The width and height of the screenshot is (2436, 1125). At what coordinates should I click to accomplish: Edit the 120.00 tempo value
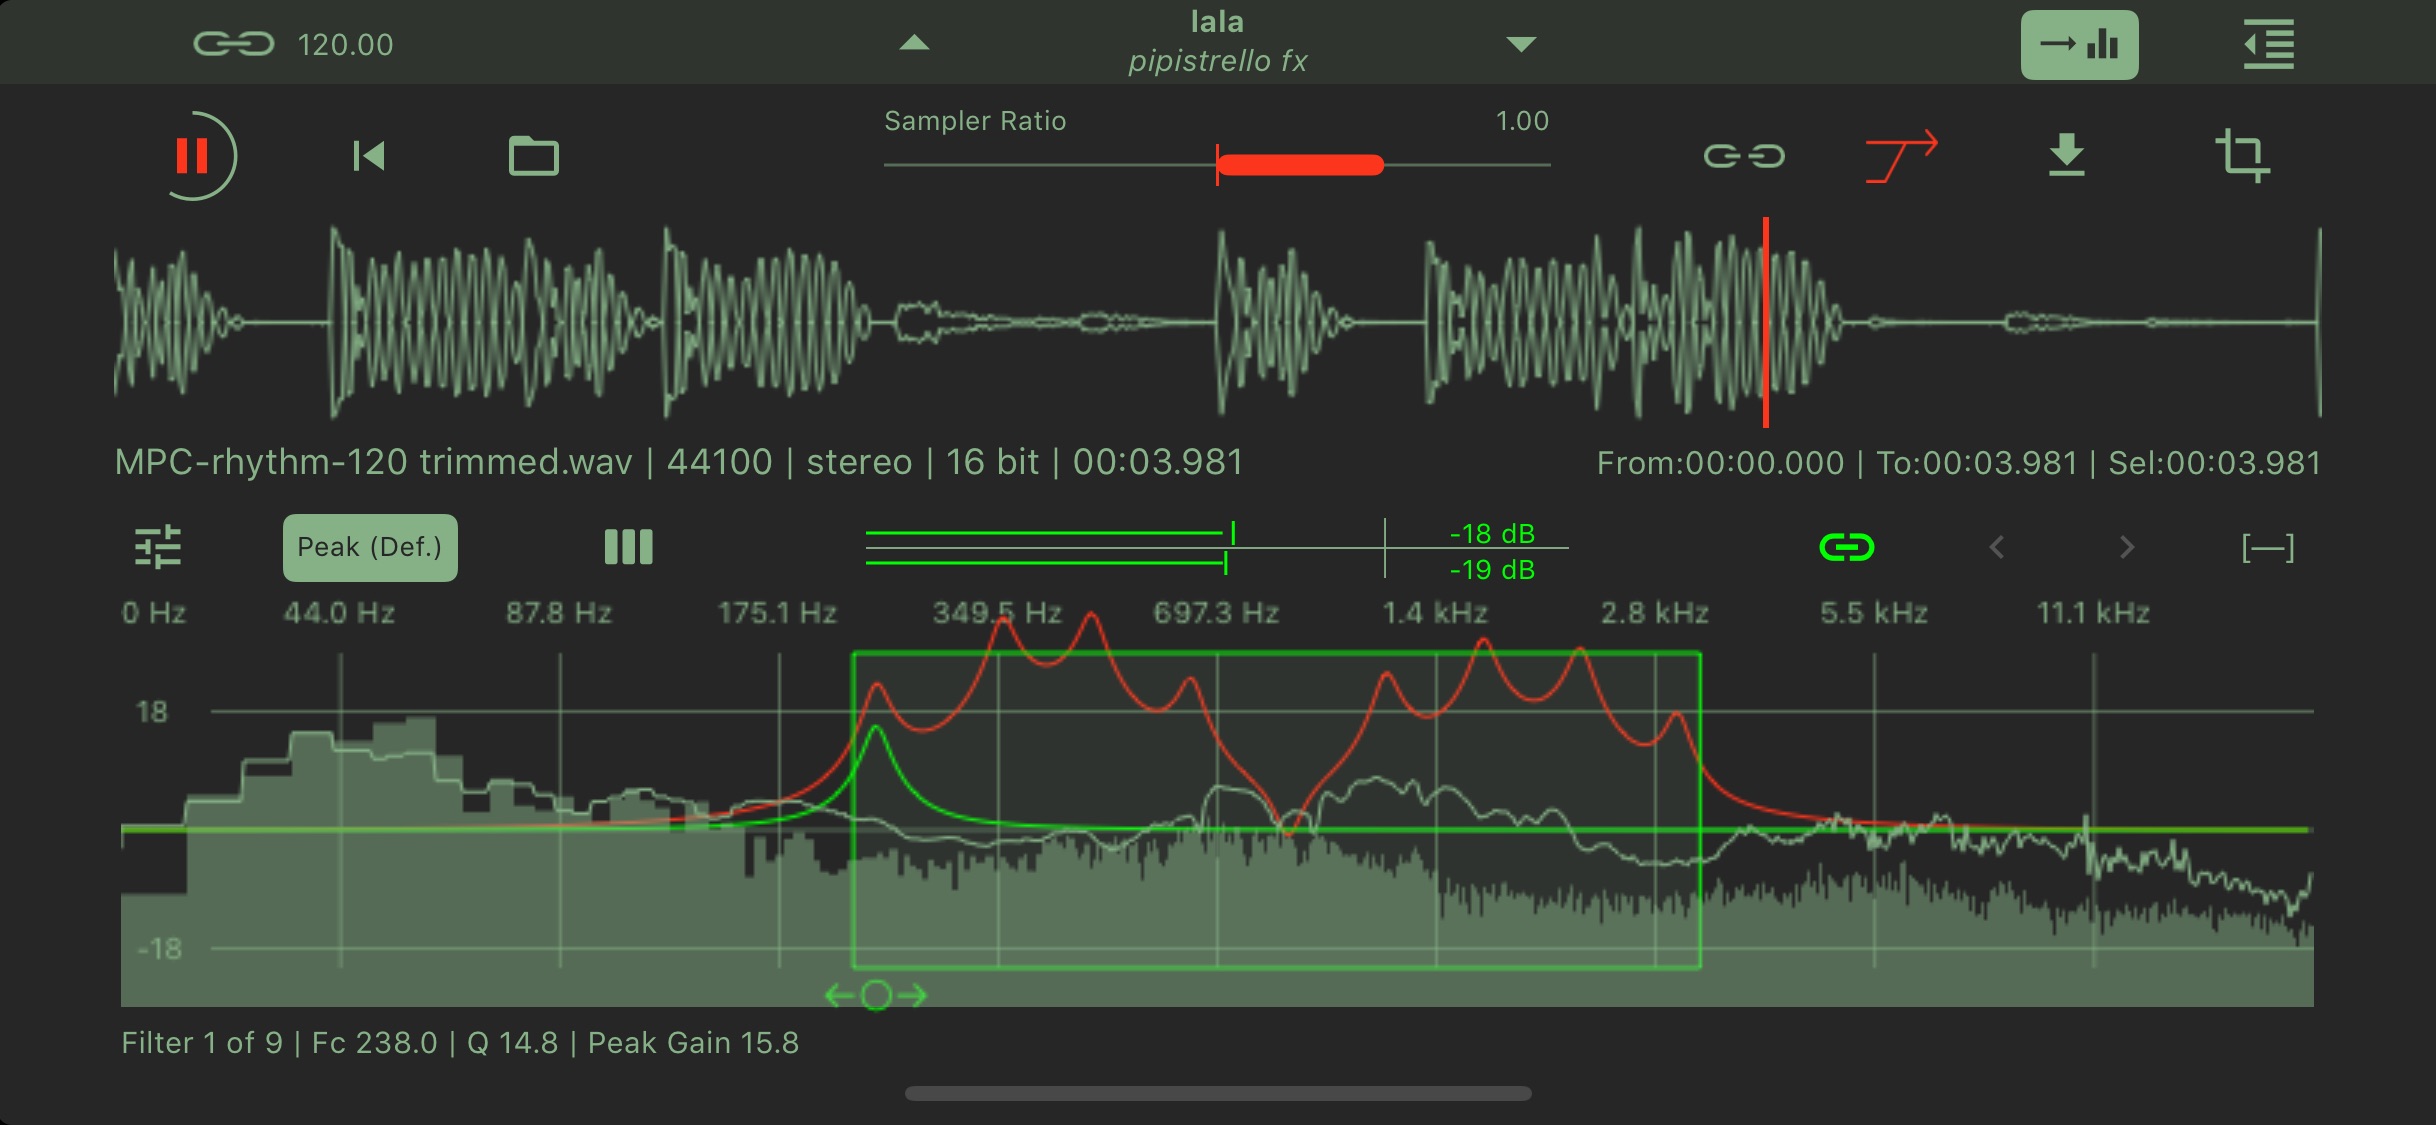pyautogui.click(x=345, y=45)
